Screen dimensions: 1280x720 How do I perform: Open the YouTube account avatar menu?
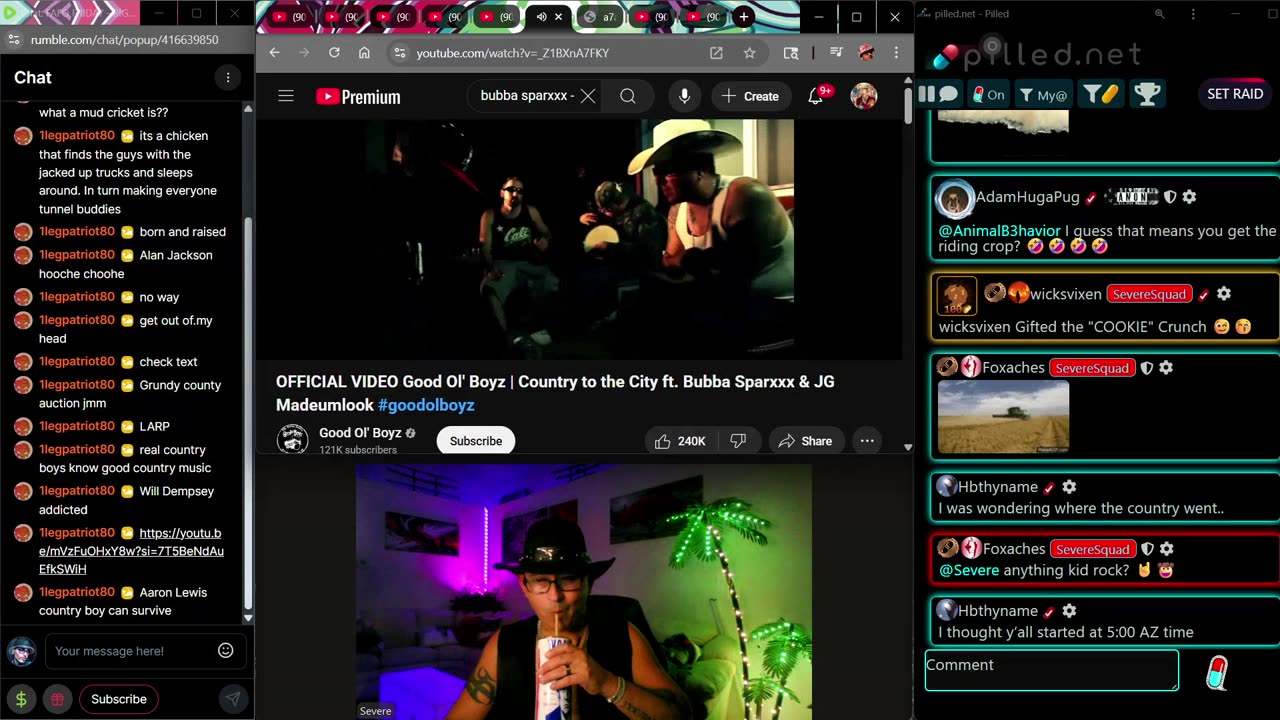(864, 96)
